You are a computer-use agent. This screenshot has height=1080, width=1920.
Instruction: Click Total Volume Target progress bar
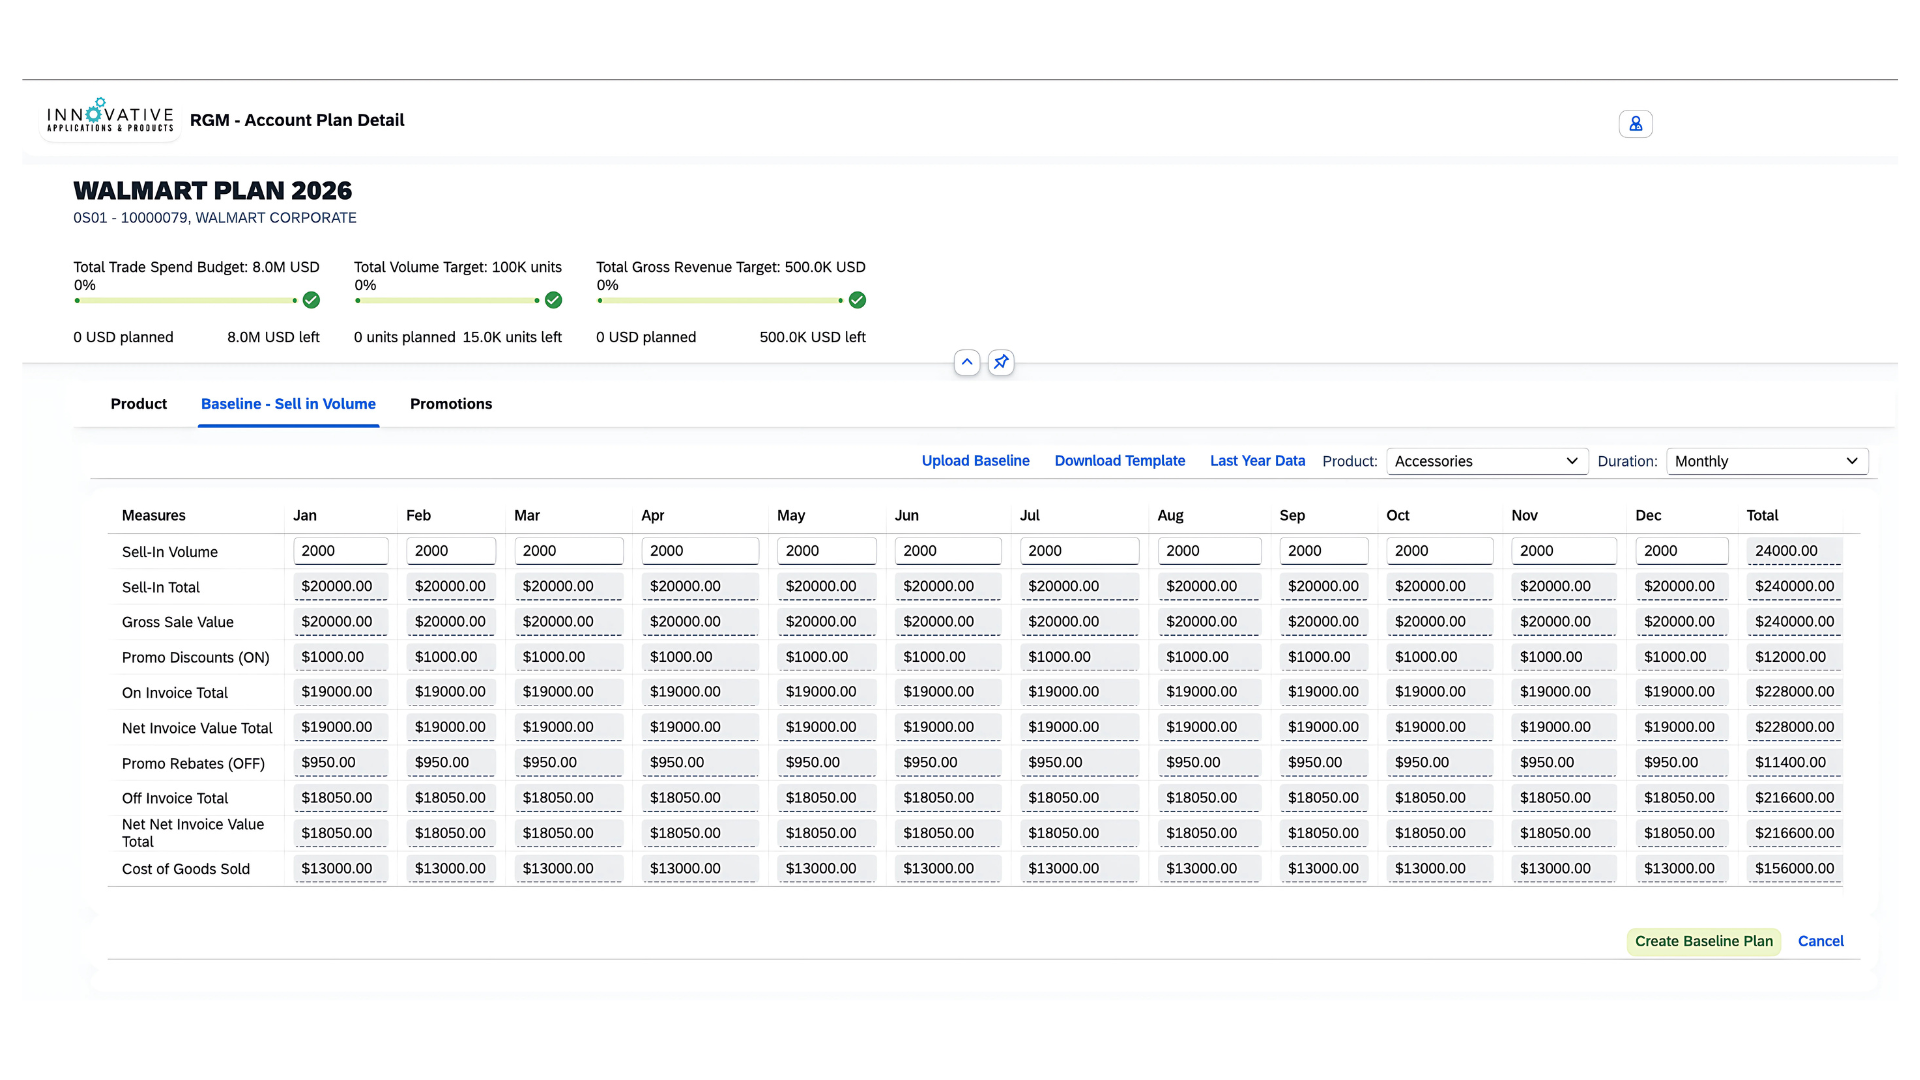[x=447, y=300]
